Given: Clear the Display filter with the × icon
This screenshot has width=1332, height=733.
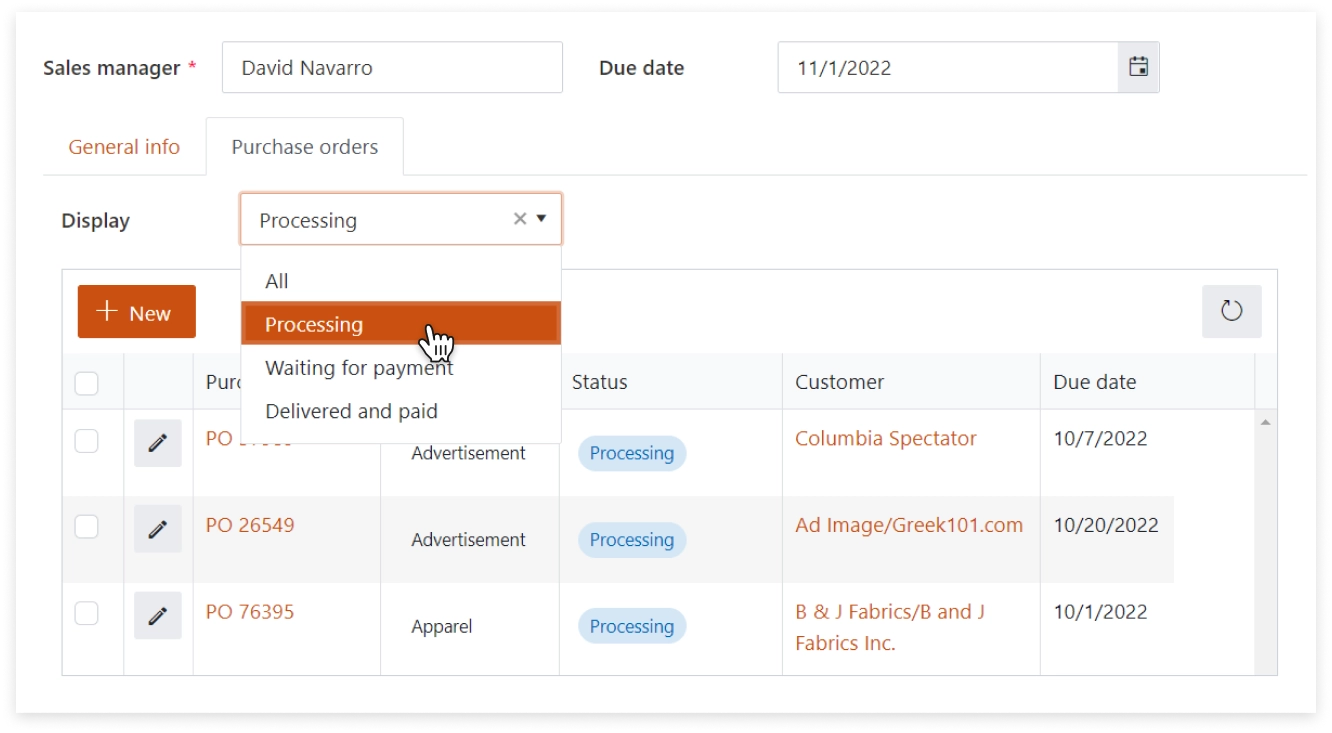Looking at the screenshot, I should (x=519, y=218).
